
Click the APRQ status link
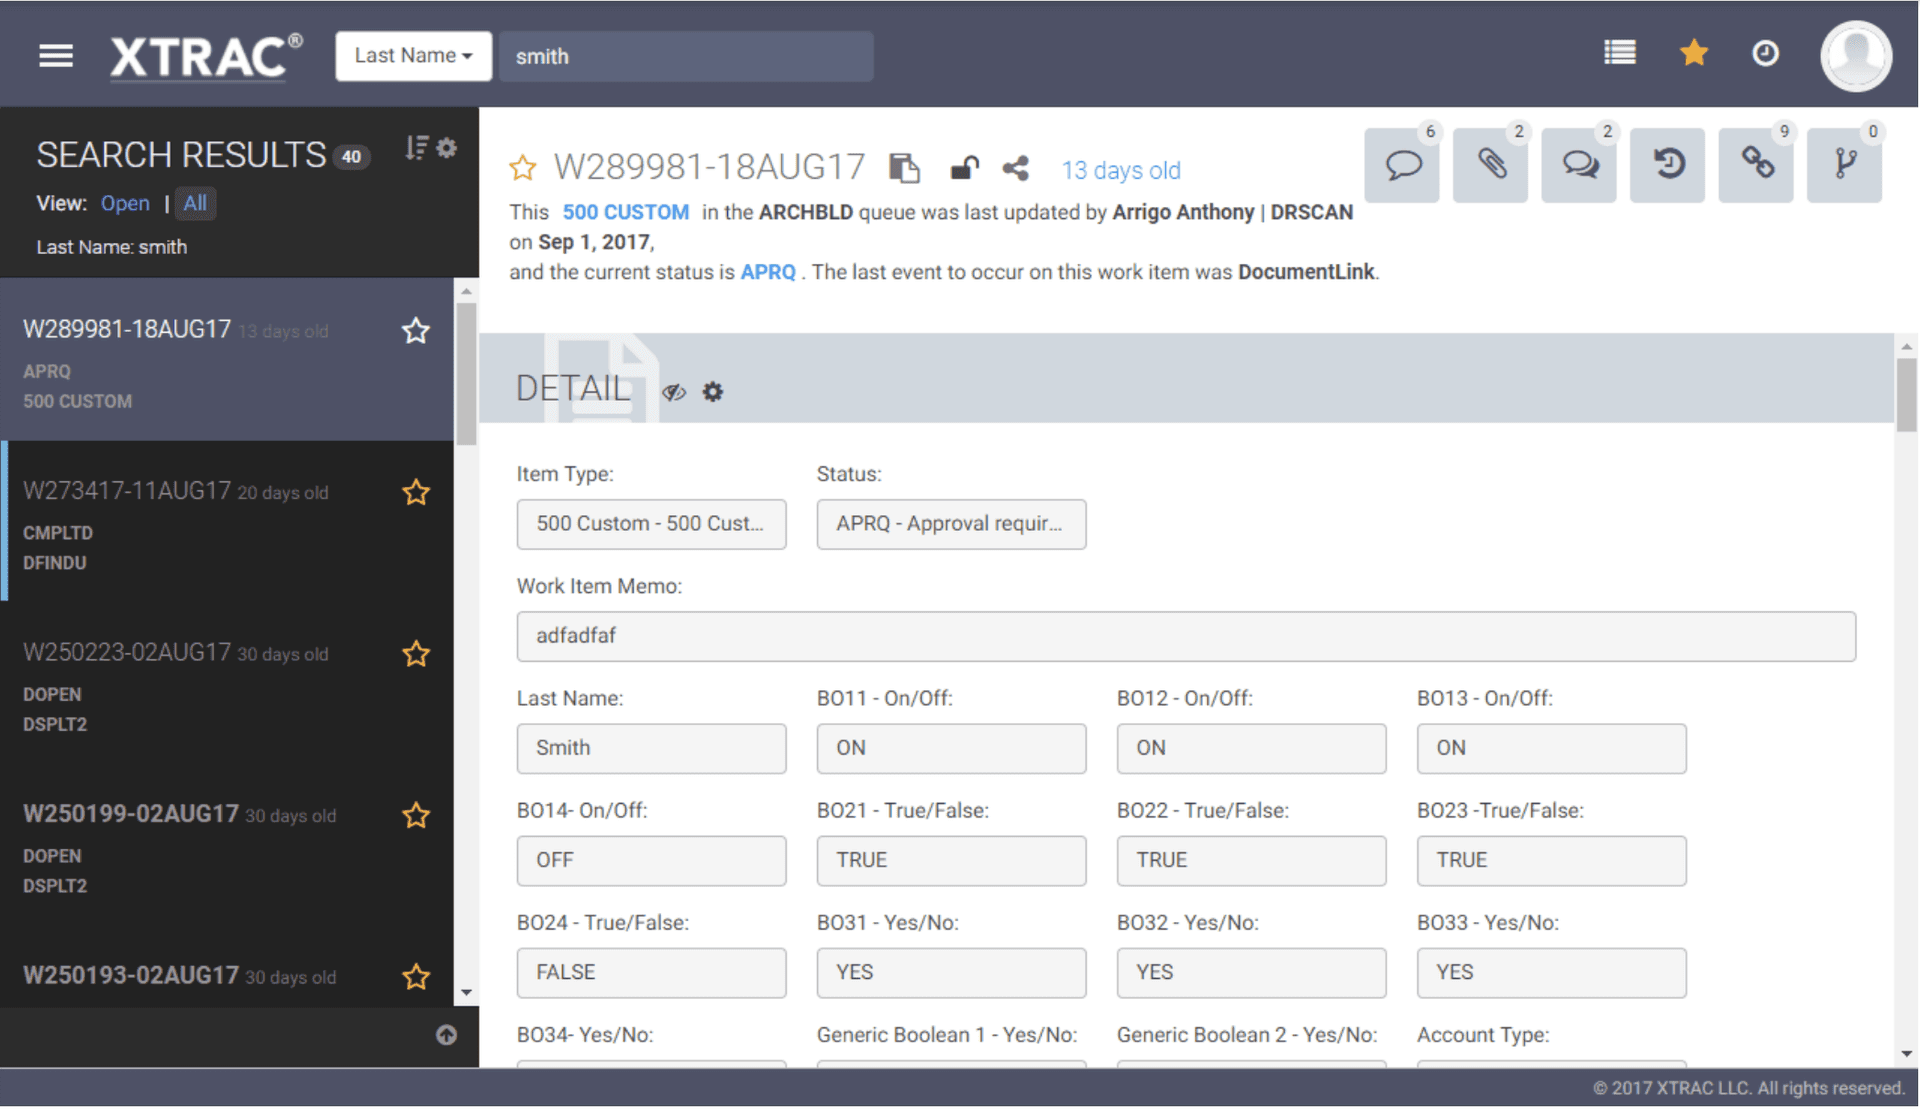pyautogui.click(x=768, y=272)
